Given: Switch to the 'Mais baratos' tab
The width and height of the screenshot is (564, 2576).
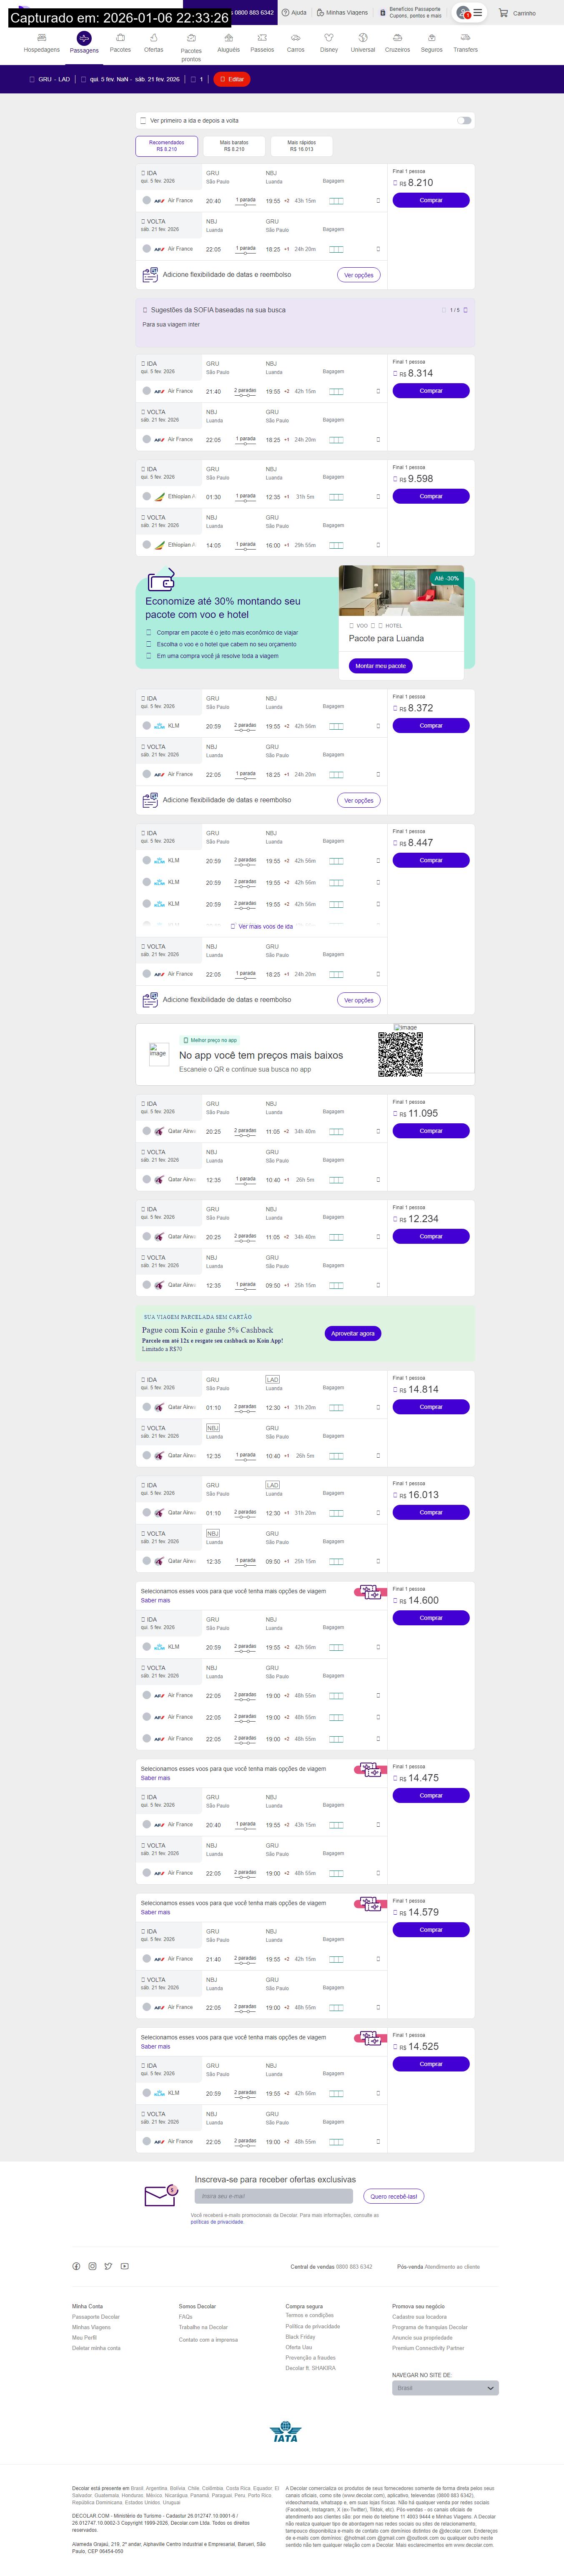Looking at the screenshot, I should click(x=234, y=146).
